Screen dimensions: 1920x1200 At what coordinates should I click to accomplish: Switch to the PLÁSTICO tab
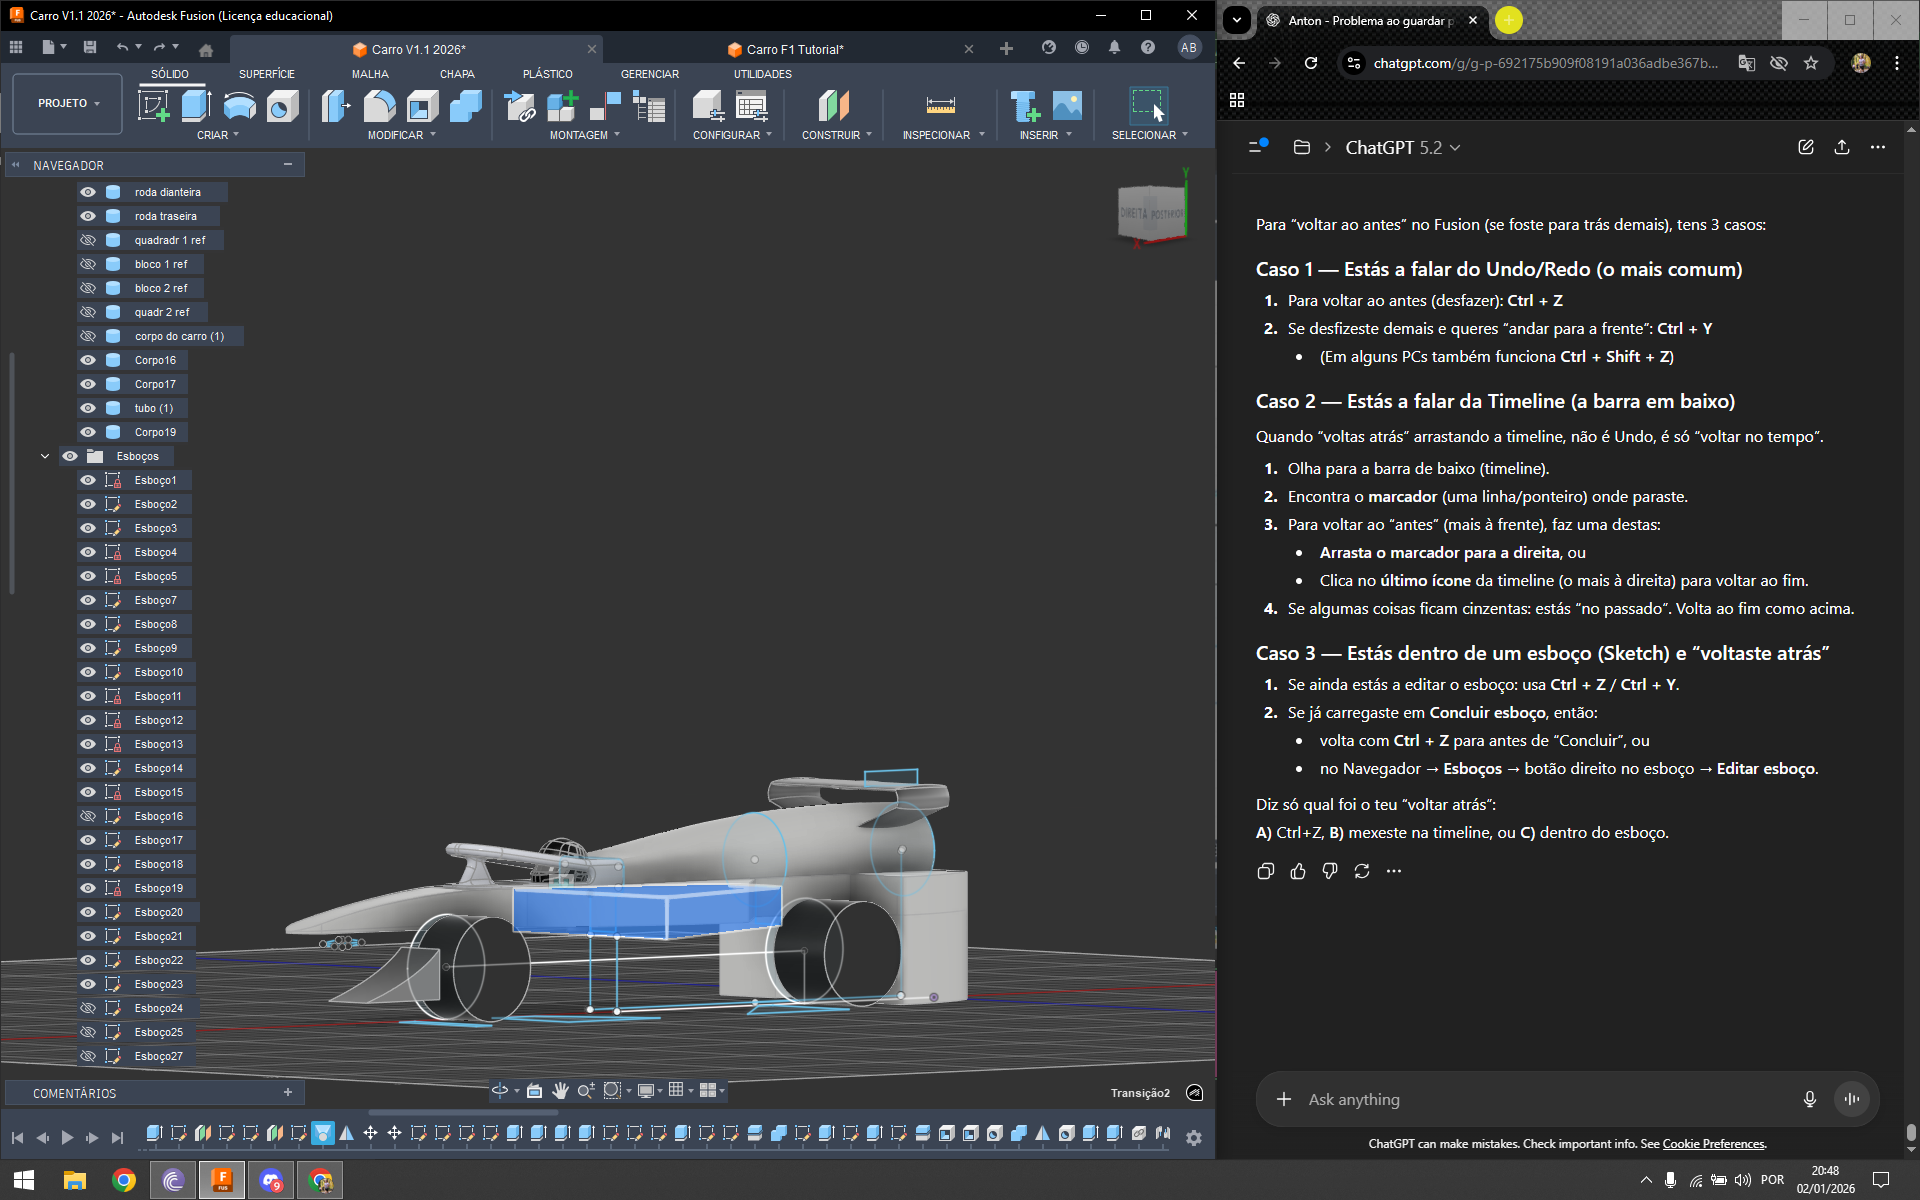[x=547, y=74]
